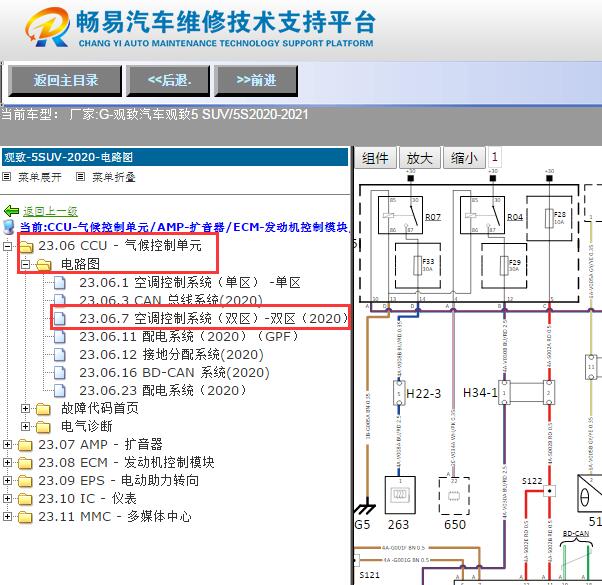Click the 23.09 EPS folder icon

[x=25, y=481]
